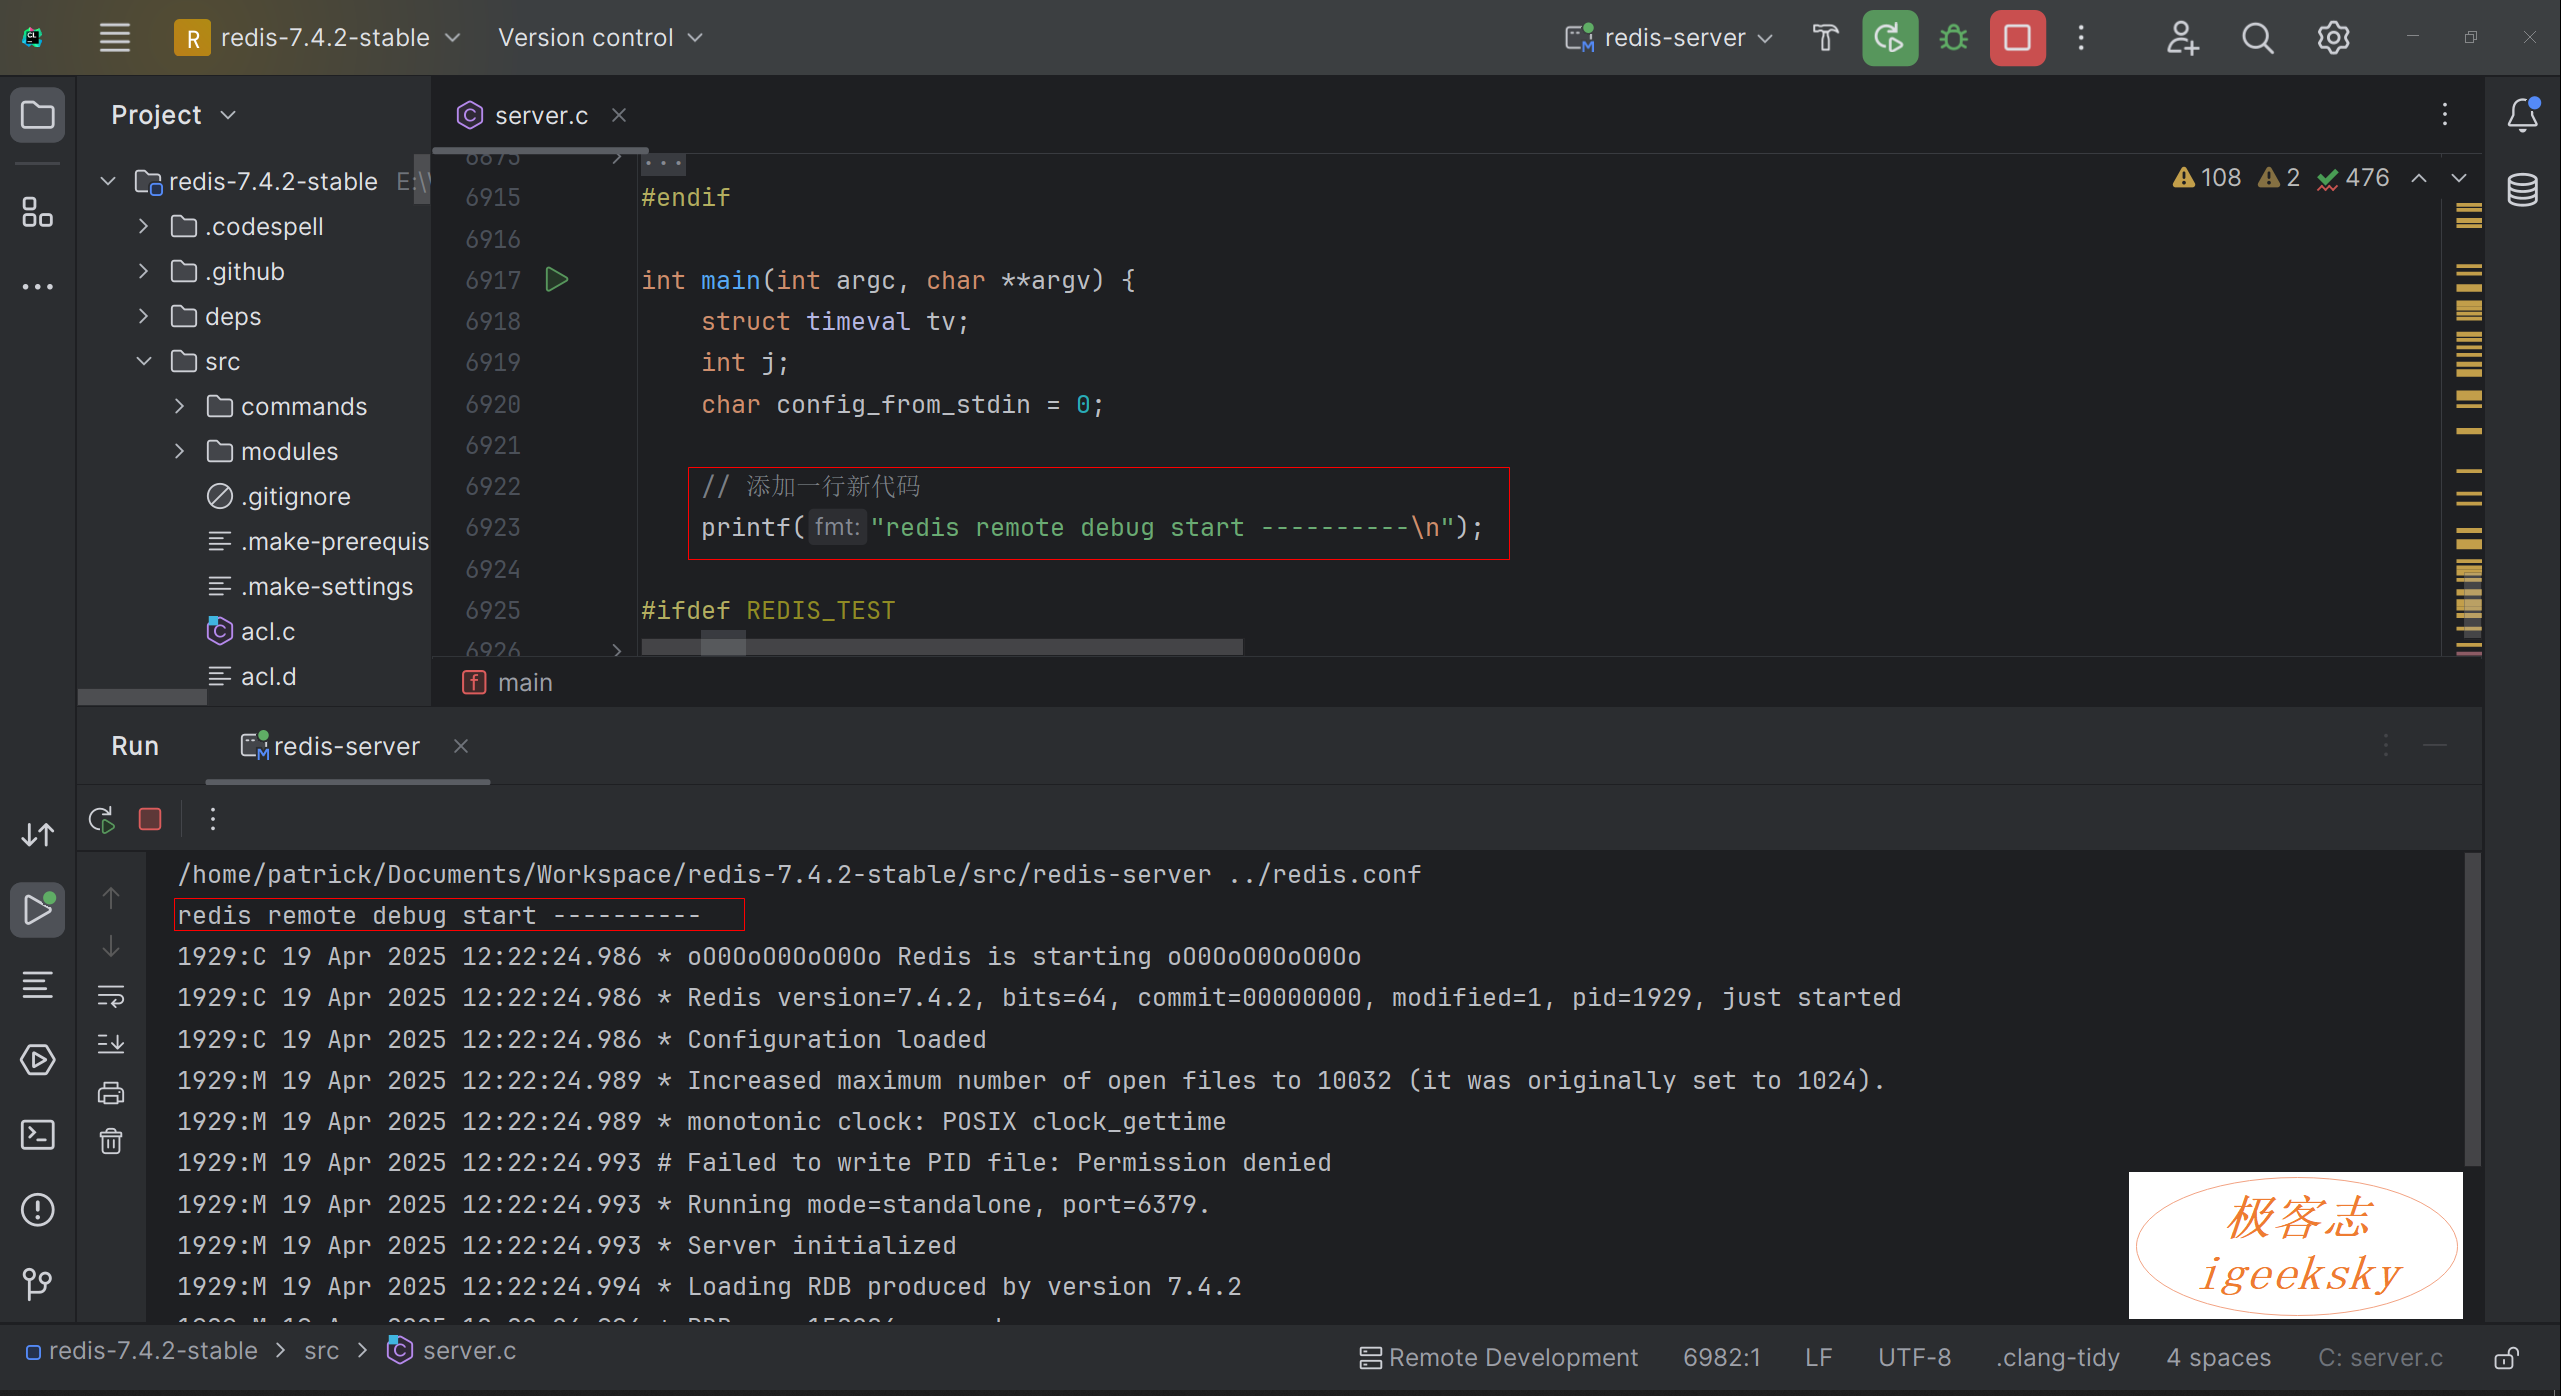Open Notifications bell icon
Image resolution: width=2561 pixels, height=1396 pixels.
click(x=2522, y=115)
